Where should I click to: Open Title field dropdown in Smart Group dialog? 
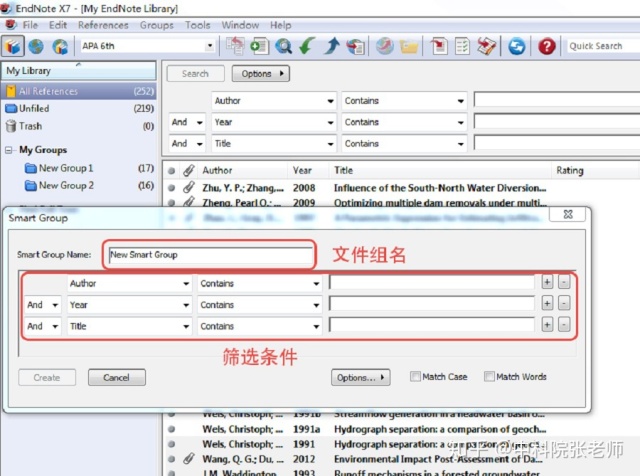coord(186,326)
